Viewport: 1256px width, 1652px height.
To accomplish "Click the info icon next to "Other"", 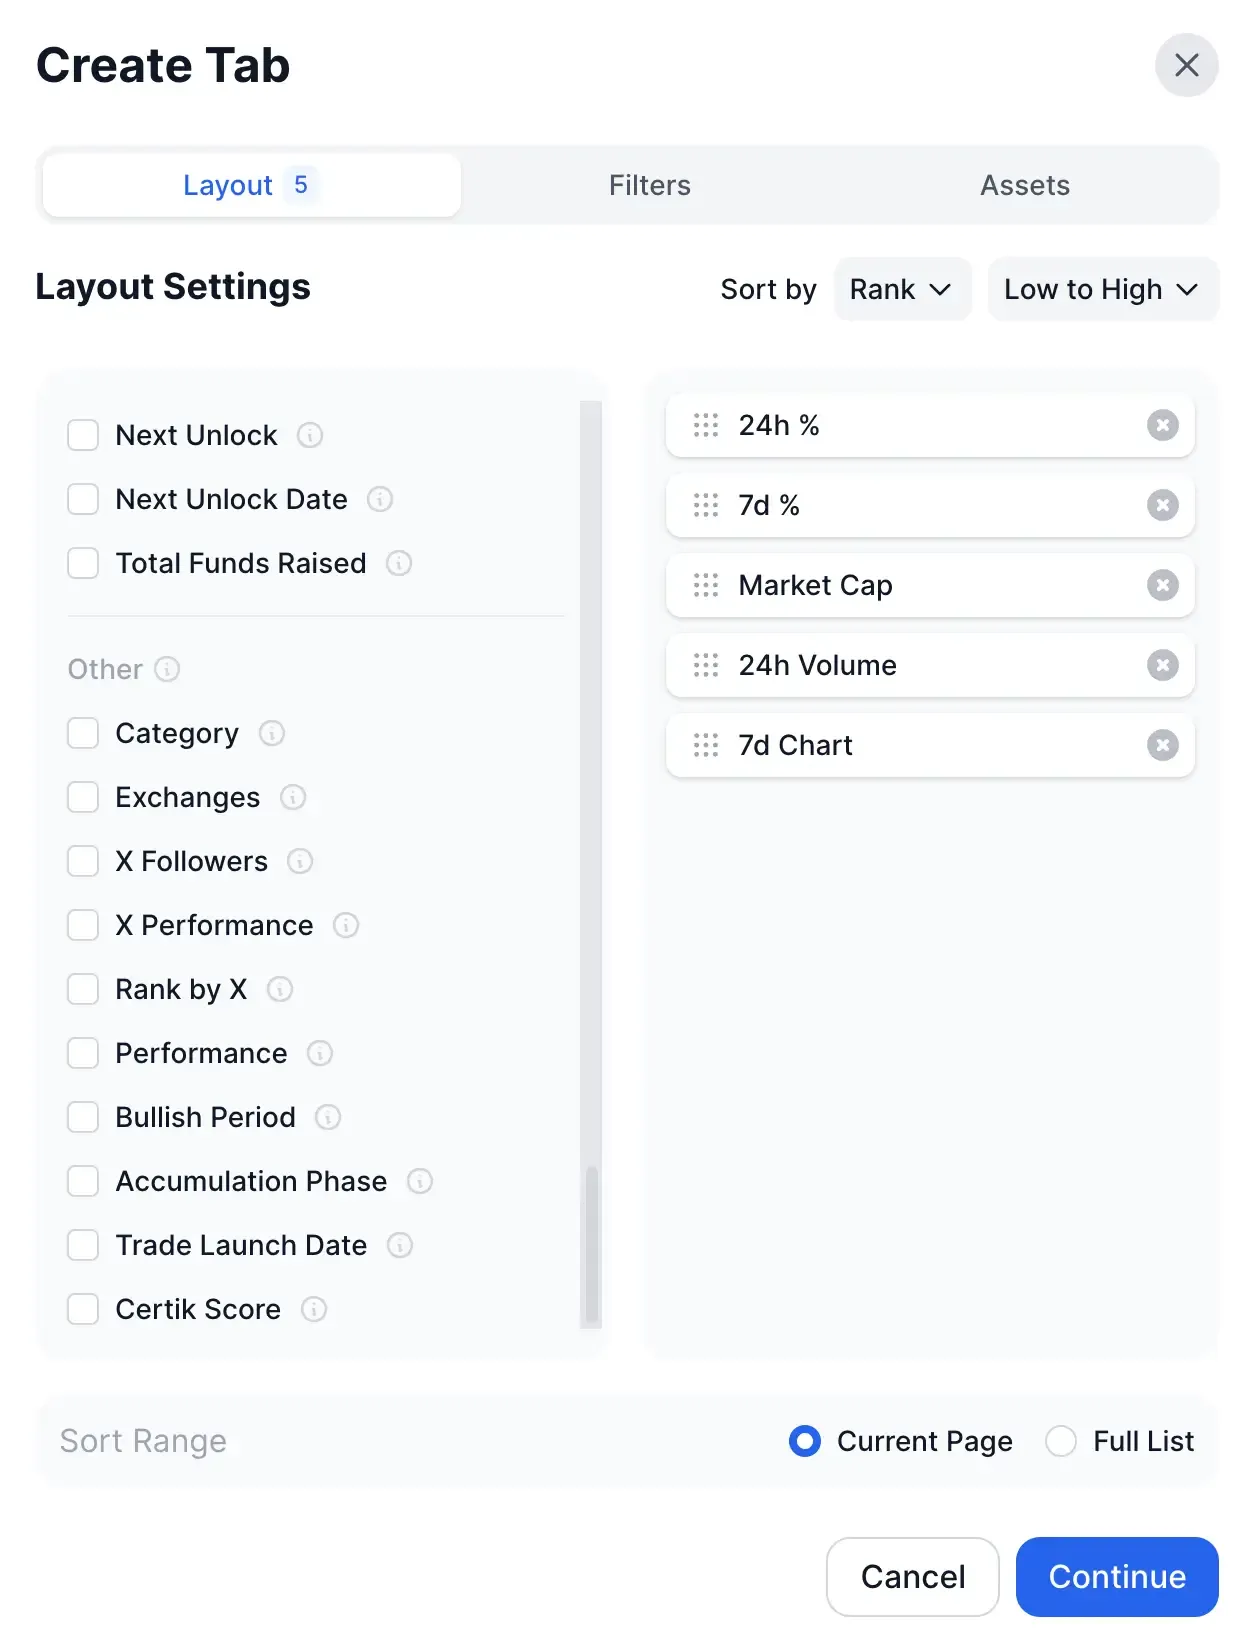I will [167, 669].
